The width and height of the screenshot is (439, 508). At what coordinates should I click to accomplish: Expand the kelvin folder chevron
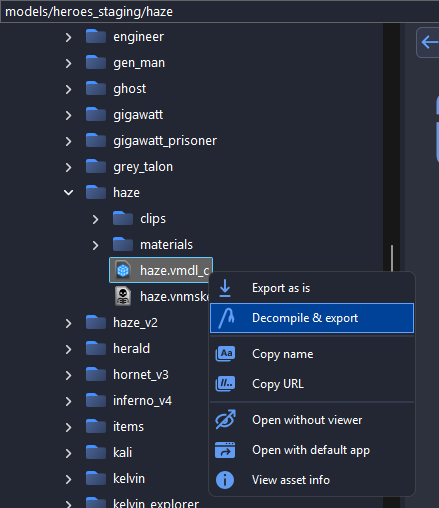(68, 479)
